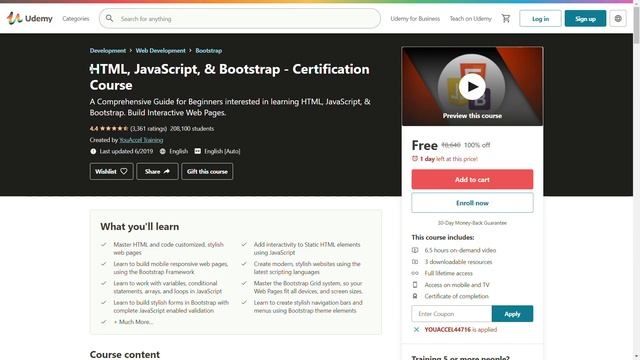
Task: Click '6.5 hours on-demand video' text
Action: click(460, 250)
